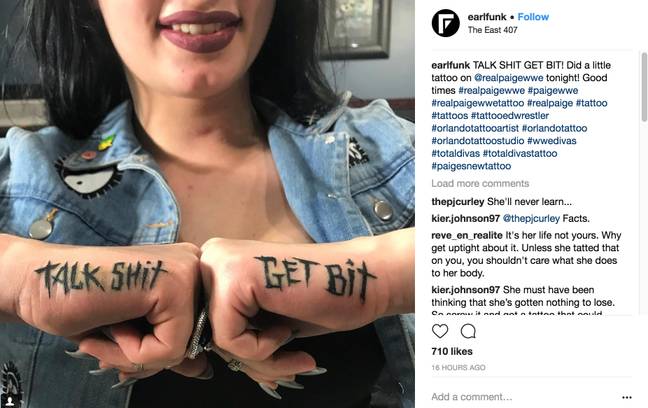
Task: Click the comments panel scrollbar
Action: pos(644,87)
